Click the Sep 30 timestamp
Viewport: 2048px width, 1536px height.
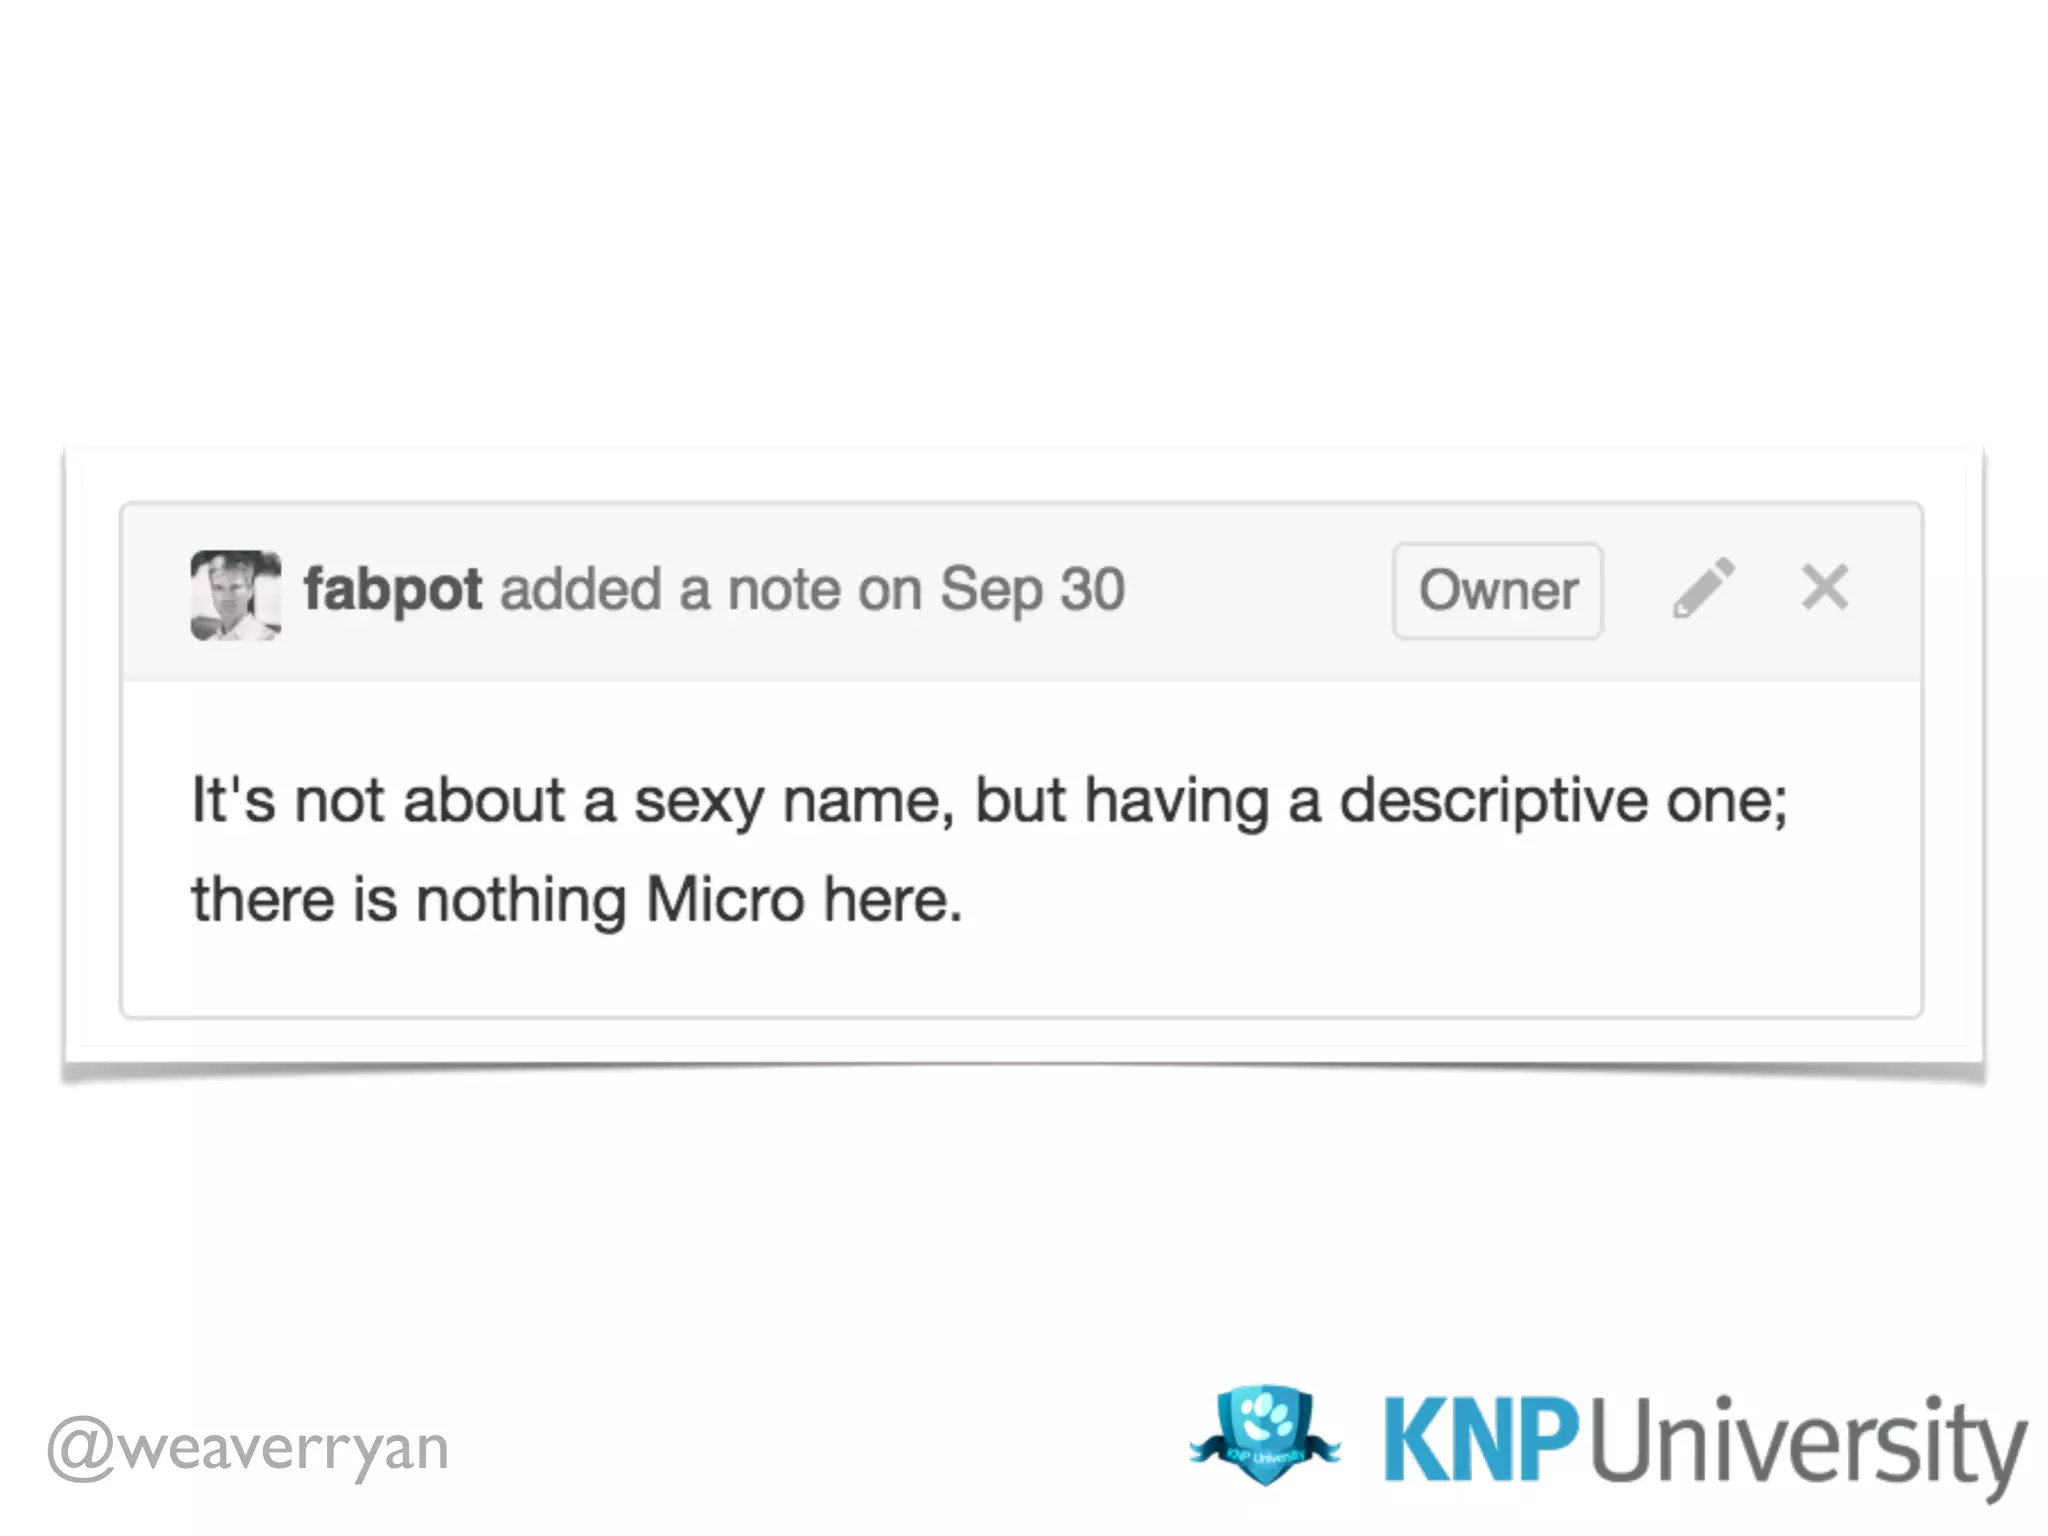pyautogui.click(x=1033, y=590)
